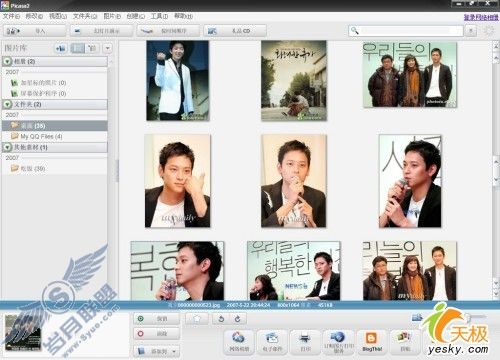
Task: Open photo of man resting chin on hand
Action: coord(177,181)
